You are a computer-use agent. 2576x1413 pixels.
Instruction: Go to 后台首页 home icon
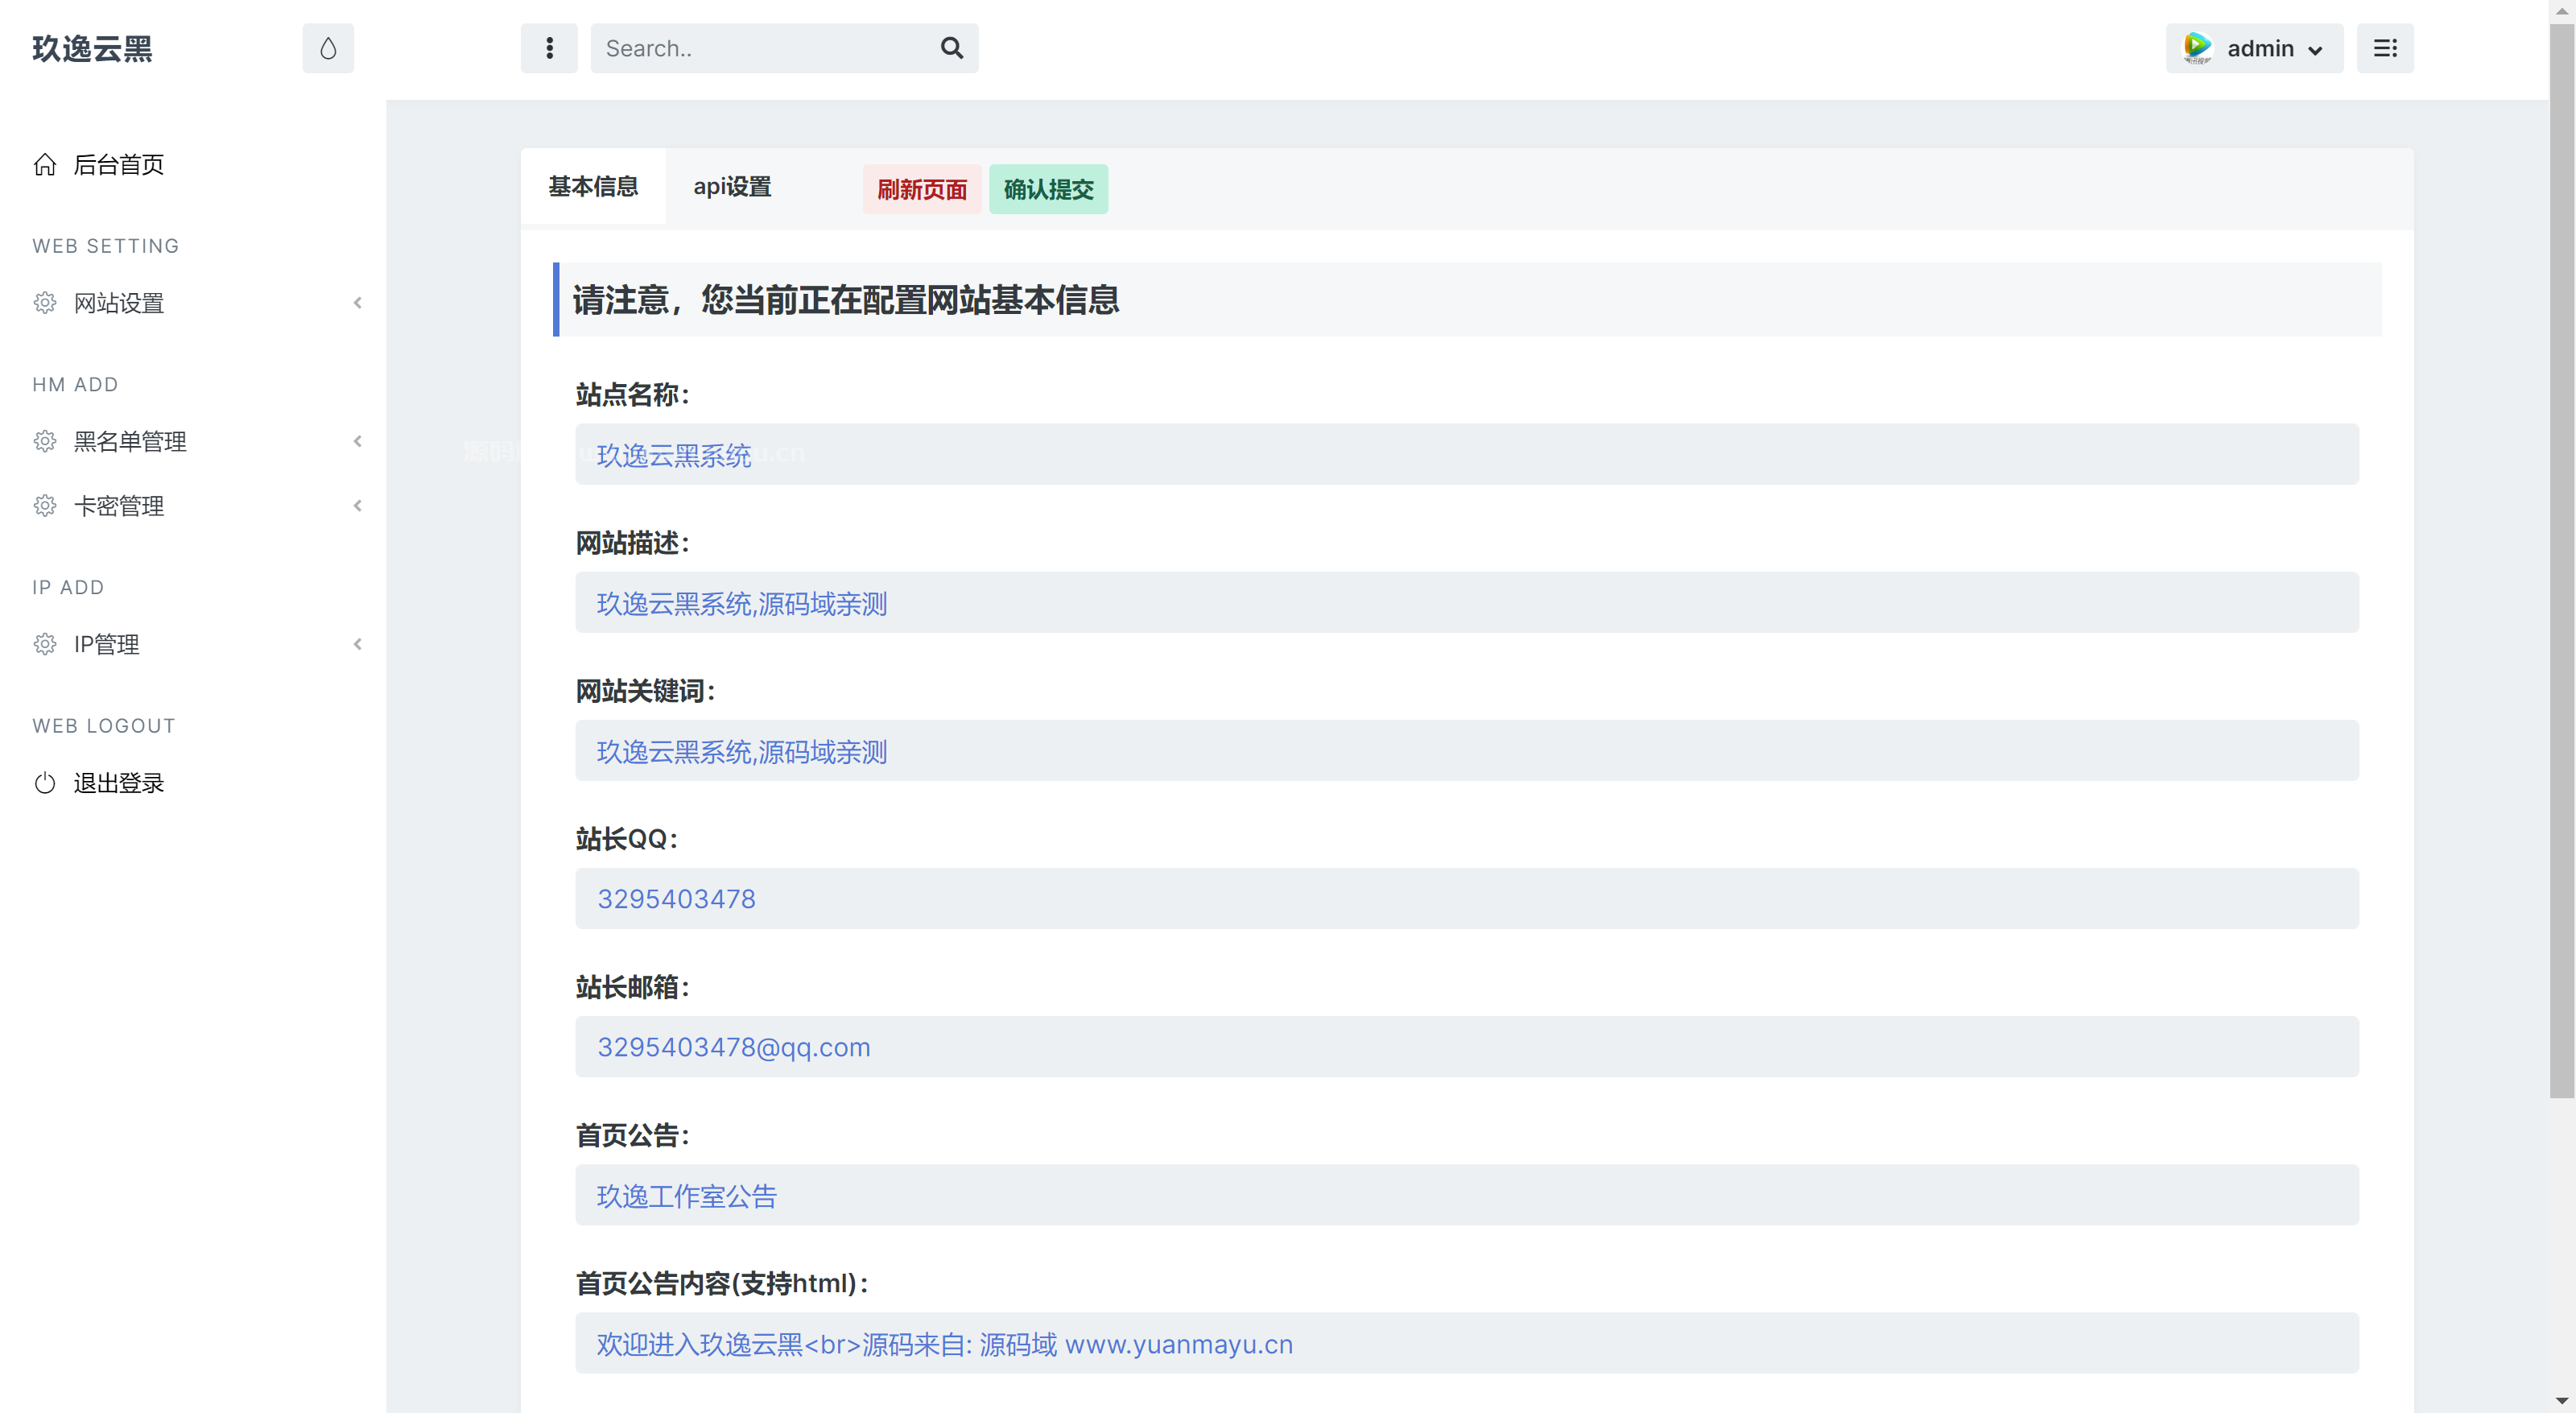(x=45, y=164)
